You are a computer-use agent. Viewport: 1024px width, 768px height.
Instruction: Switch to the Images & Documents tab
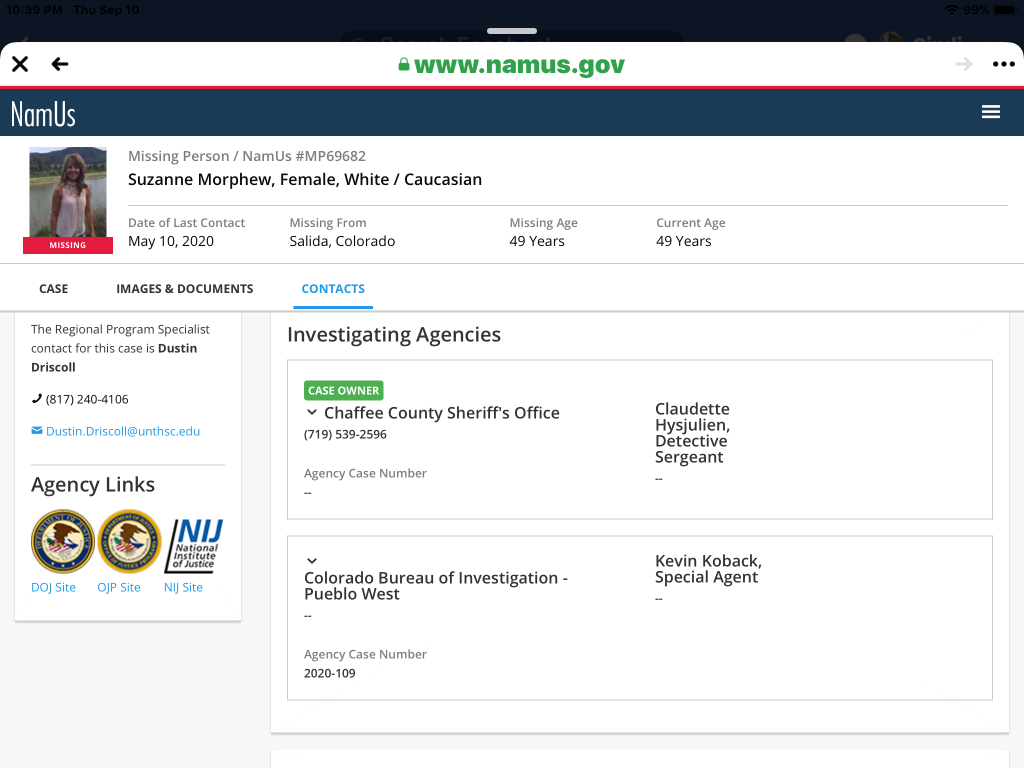[x=184, y=288]
